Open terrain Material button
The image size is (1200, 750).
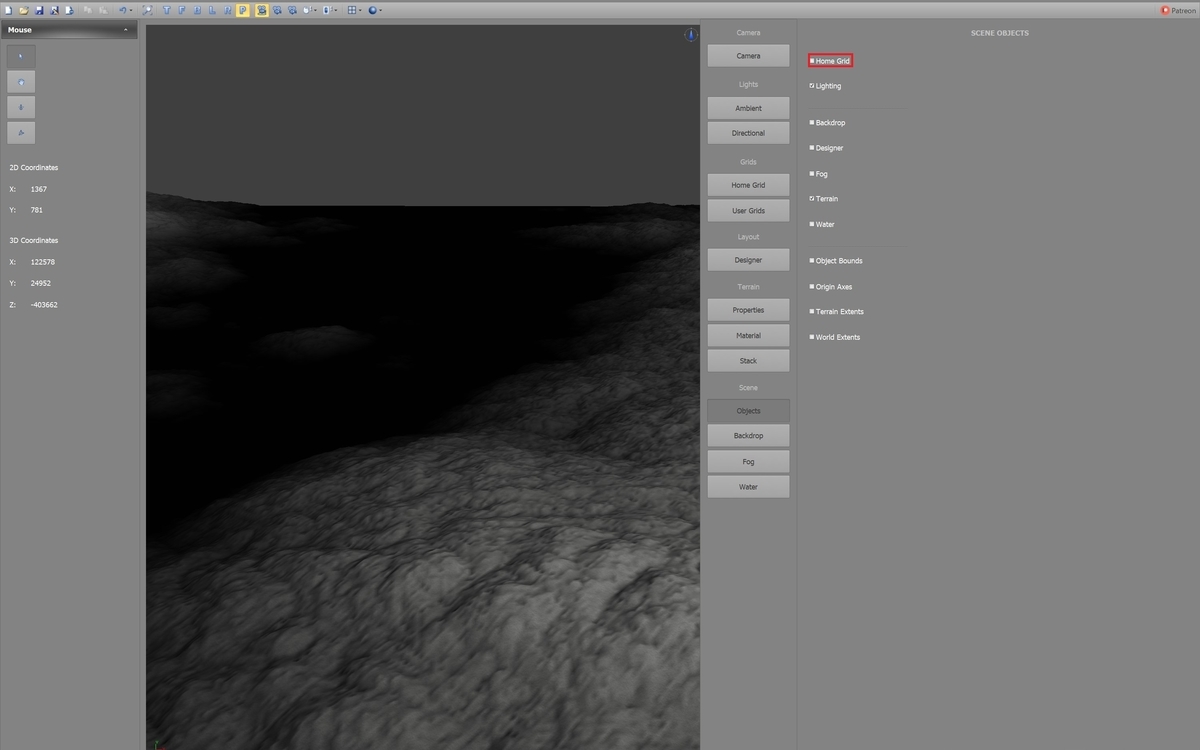(x=748, y=336)
